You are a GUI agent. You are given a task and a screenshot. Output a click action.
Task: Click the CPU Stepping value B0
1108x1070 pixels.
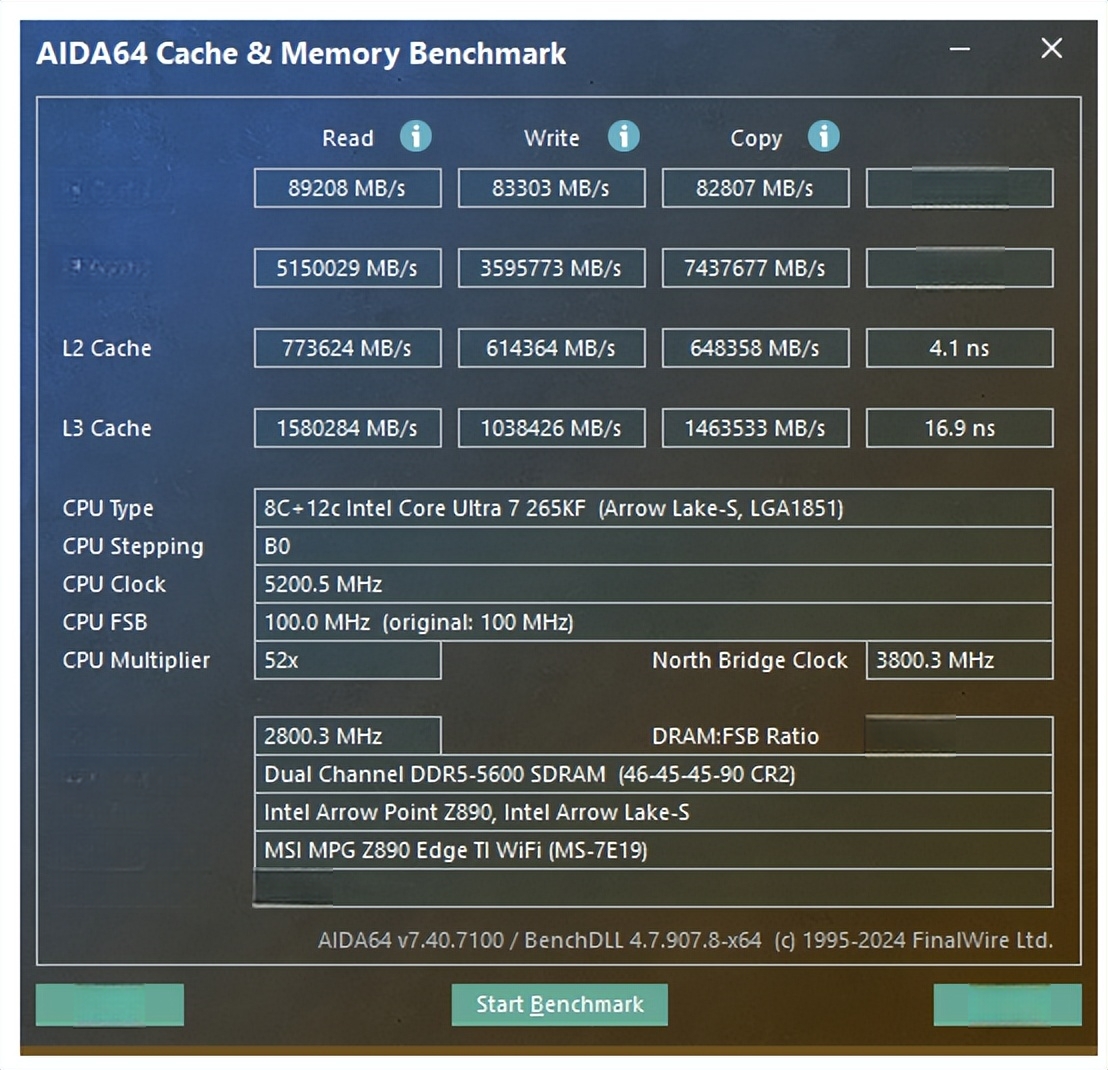tap(654, 546)
